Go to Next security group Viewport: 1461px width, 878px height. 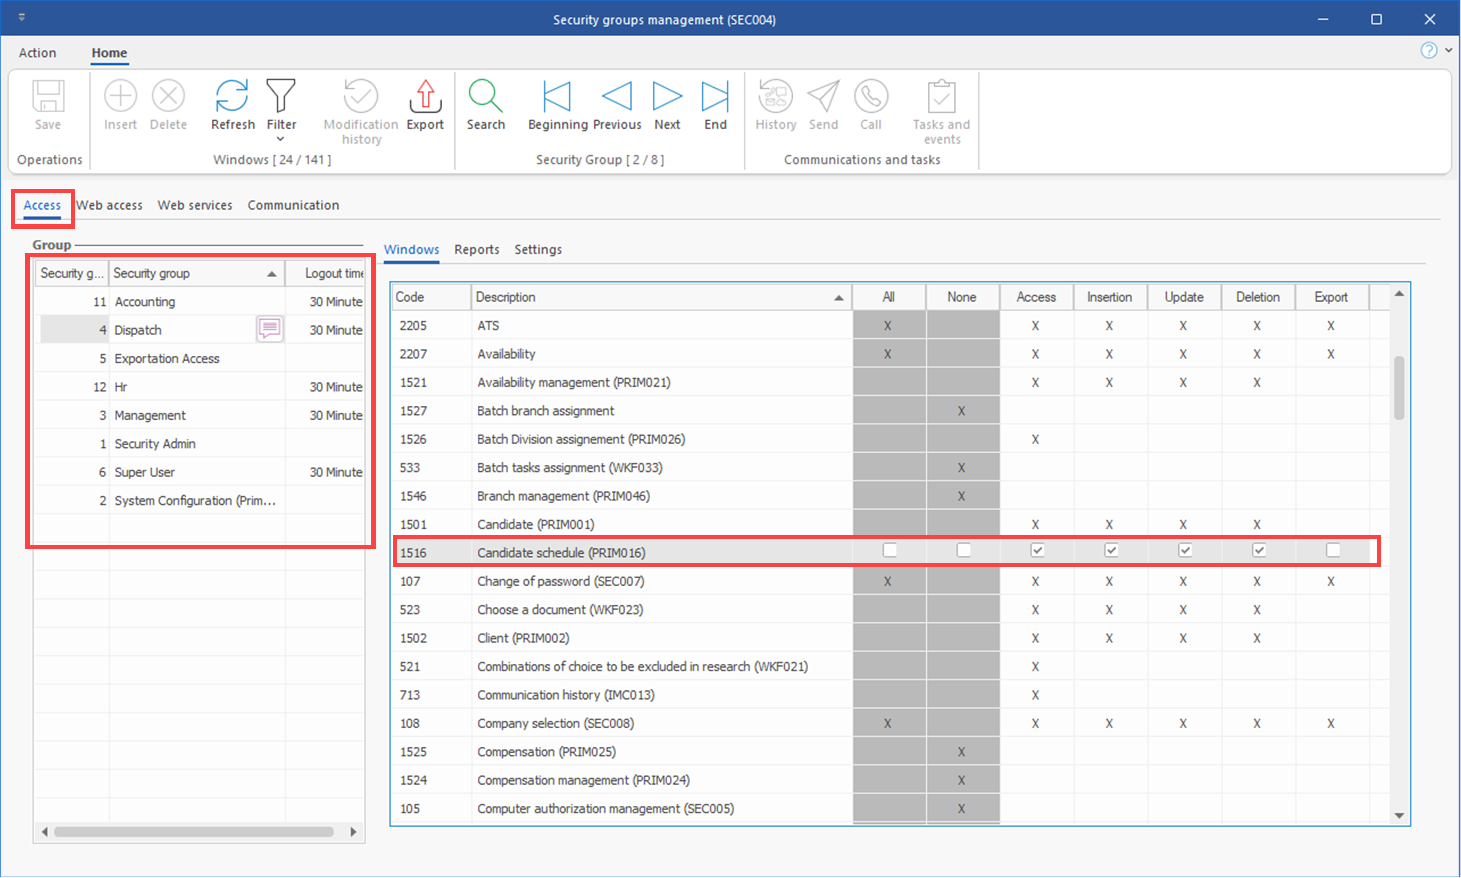pos(667,98)
